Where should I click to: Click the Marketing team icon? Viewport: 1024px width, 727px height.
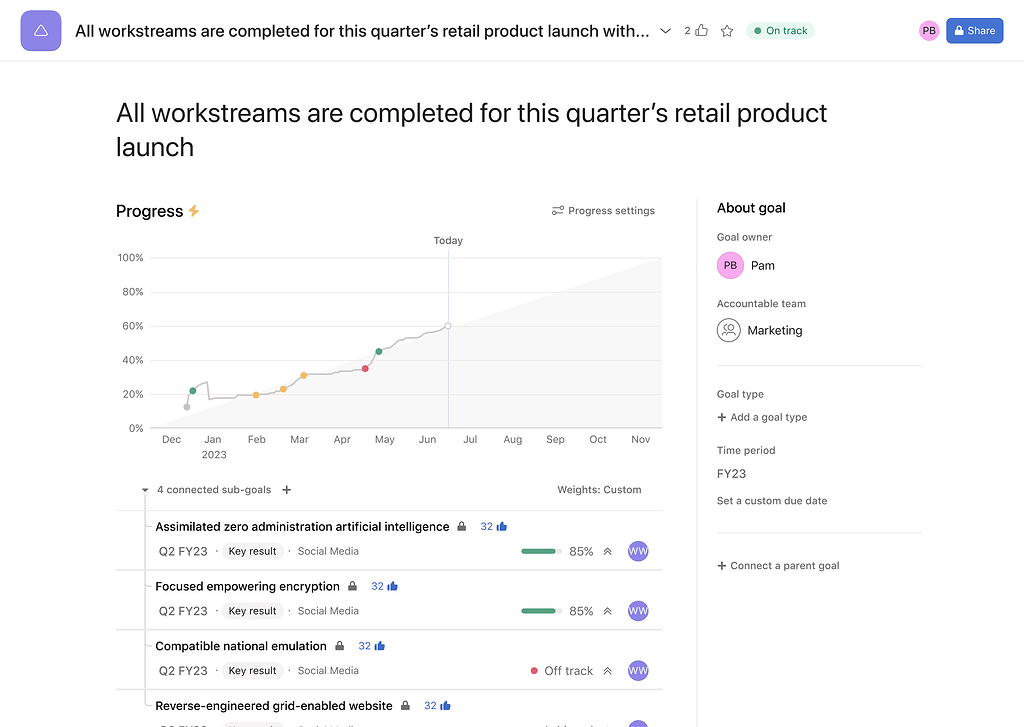pos(729,330)
